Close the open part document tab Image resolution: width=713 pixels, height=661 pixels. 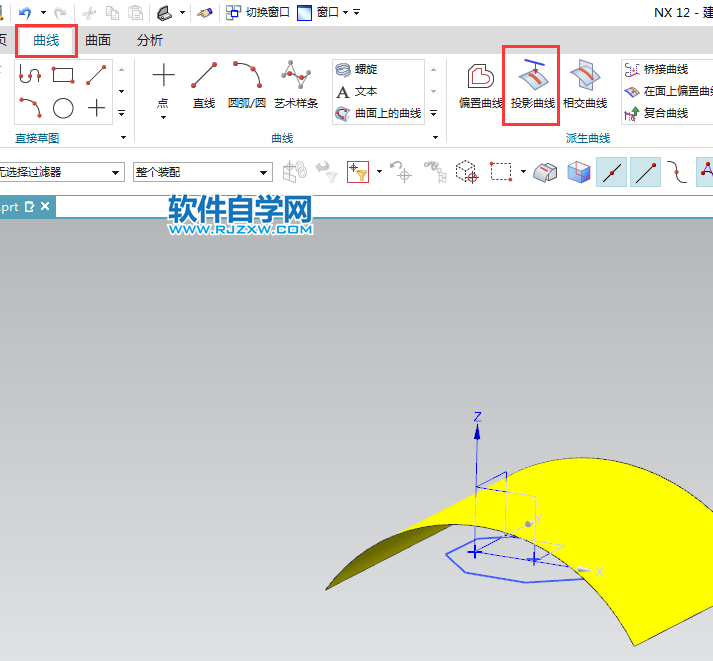click(45, 207)
